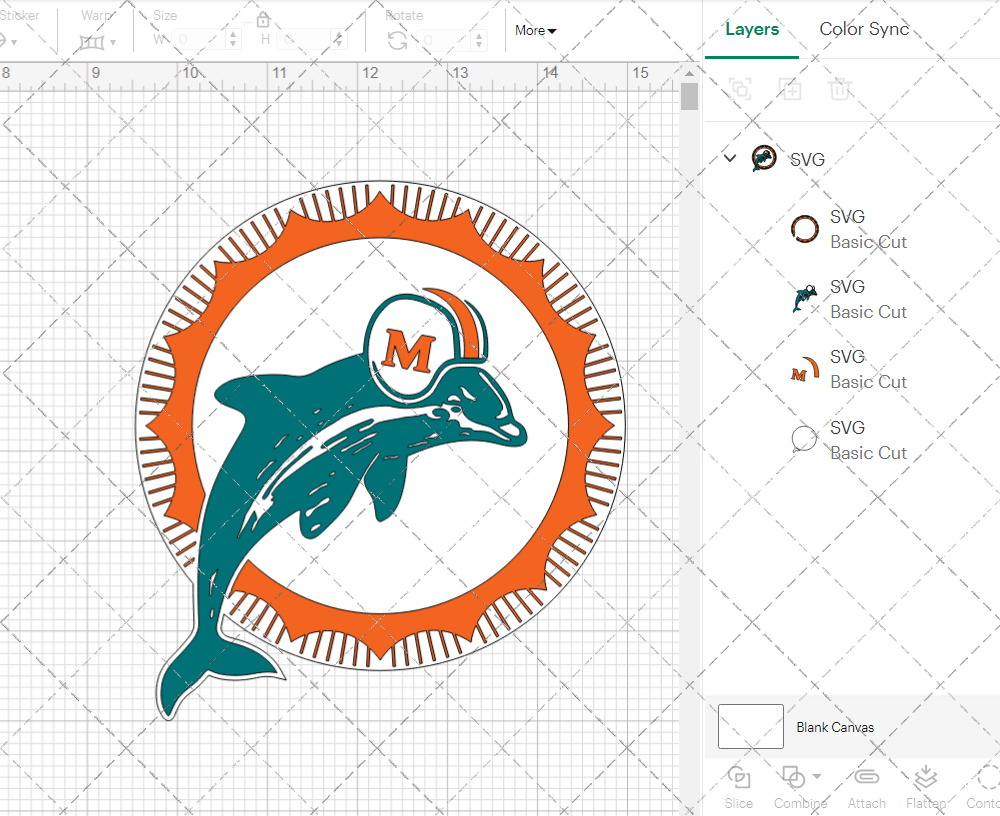The image size is (1000, 816).
Task: Click the Duplicate layer icon
Action: 790,89
